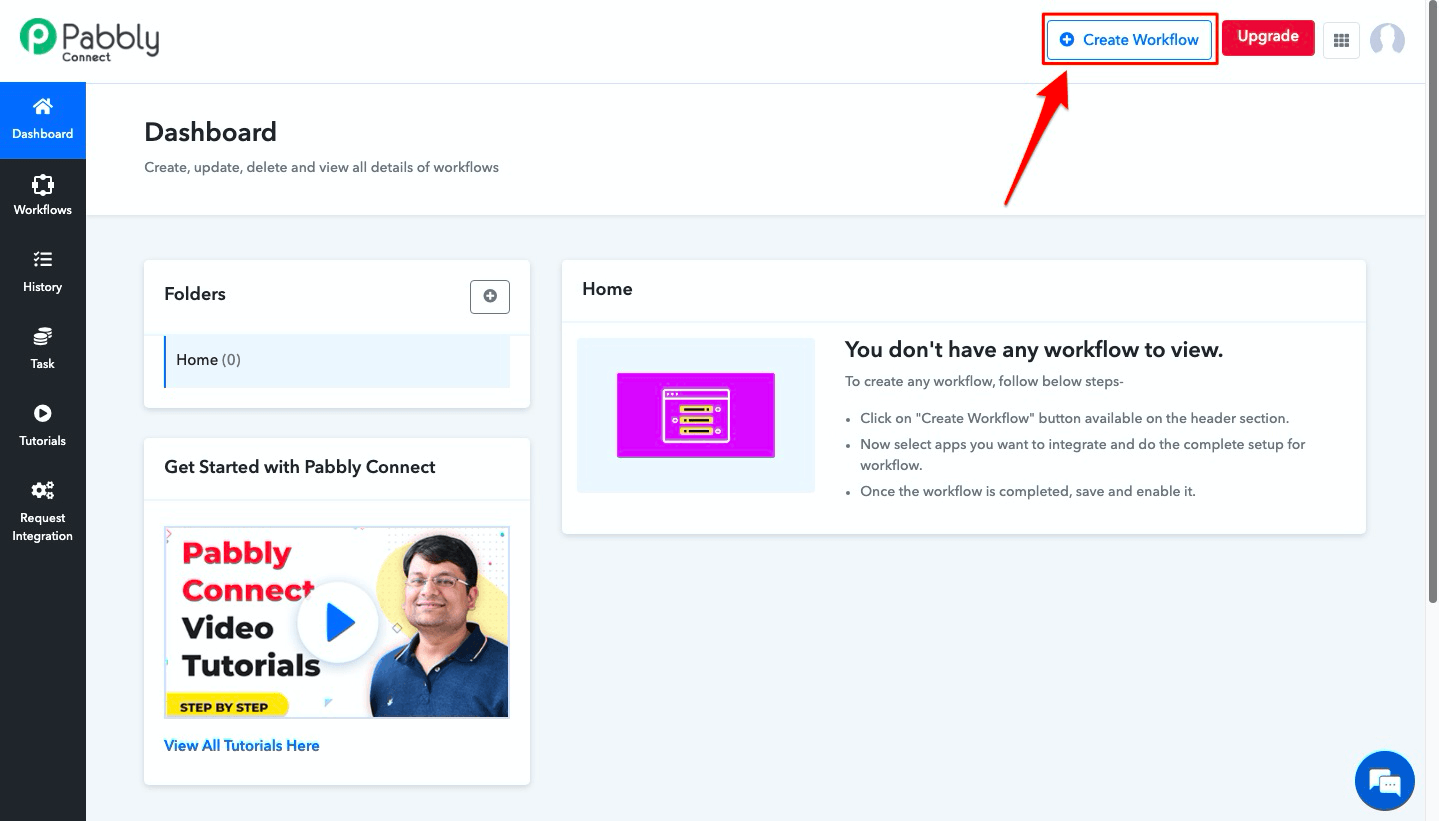Click the red Upgrade button
Screen dimensions: 1439x821
point(1268,37)
